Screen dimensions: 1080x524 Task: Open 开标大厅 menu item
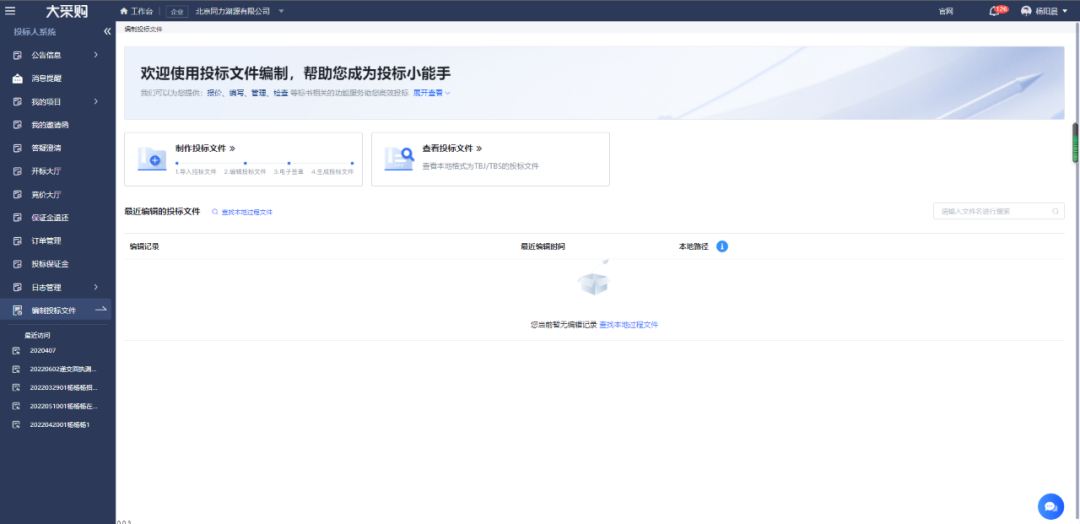pyautogui.click(x=46, y=171)
